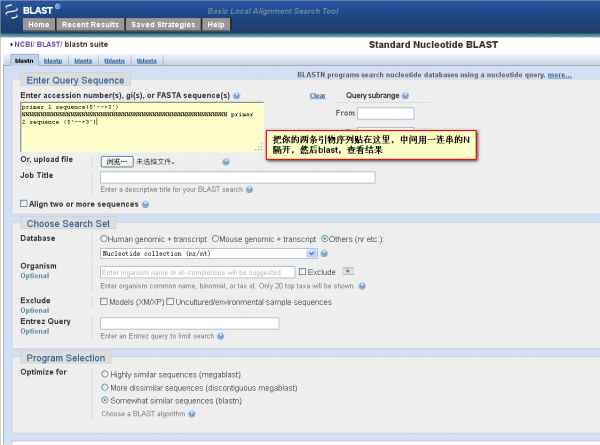Switch to the blastp tab
Screen dimensions: 600x445
tap(53, 61)
